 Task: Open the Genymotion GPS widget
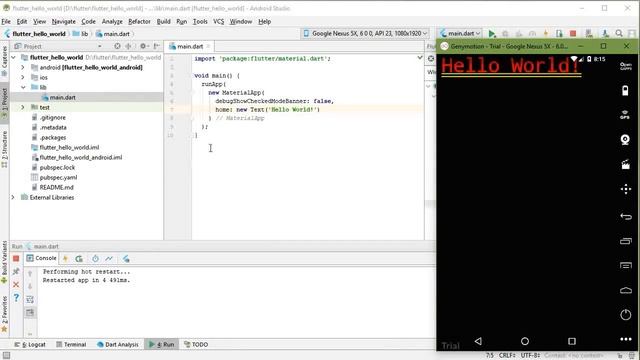tap(625, 115)
